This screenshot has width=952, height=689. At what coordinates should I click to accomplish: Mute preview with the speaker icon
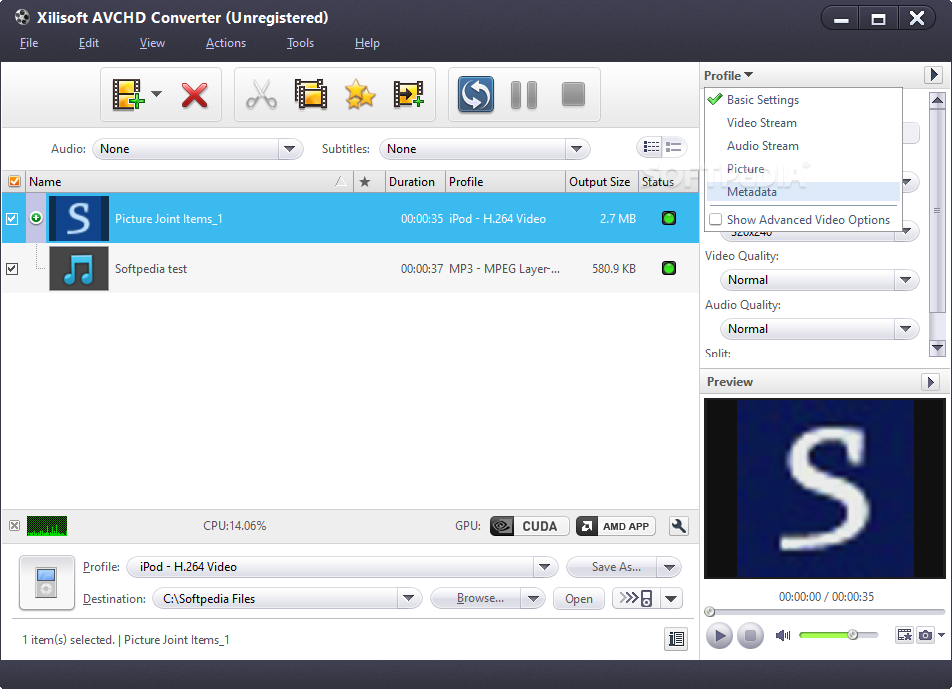point(783,635)
